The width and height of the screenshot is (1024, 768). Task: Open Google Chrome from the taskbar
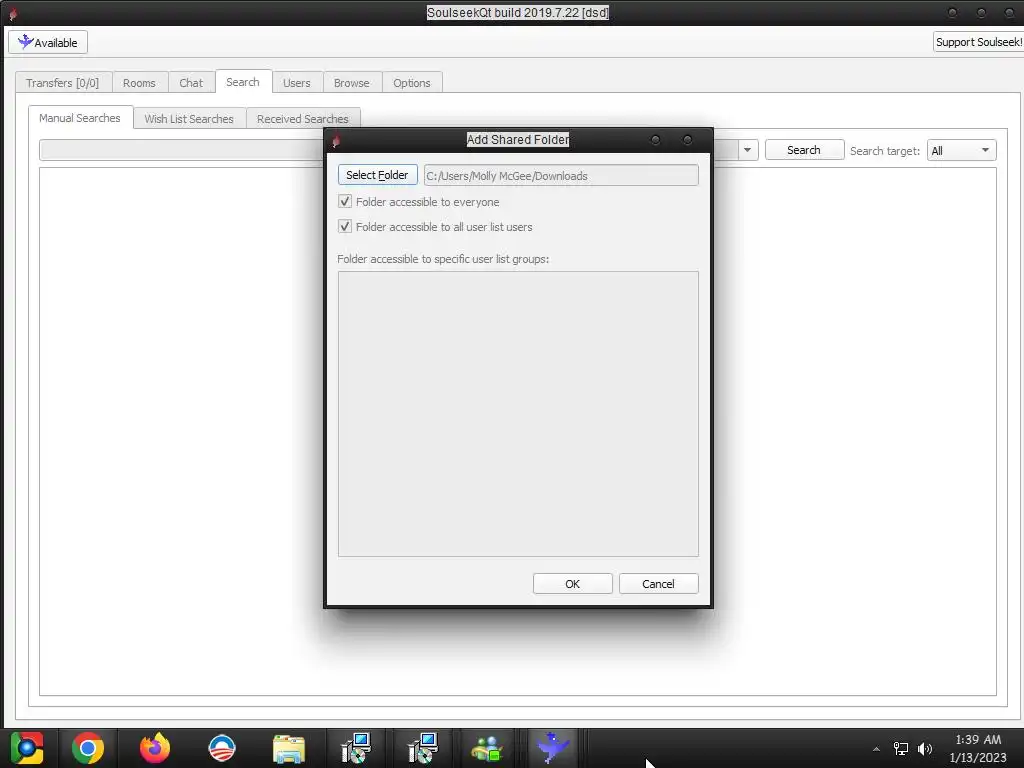[x=88, y=748]
